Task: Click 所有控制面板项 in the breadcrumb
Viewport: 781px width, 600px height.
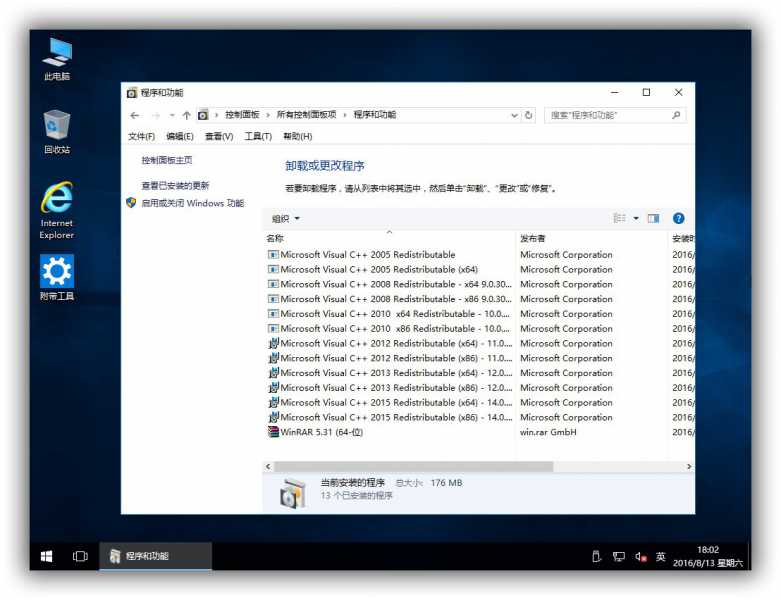Action: (306, 115)
